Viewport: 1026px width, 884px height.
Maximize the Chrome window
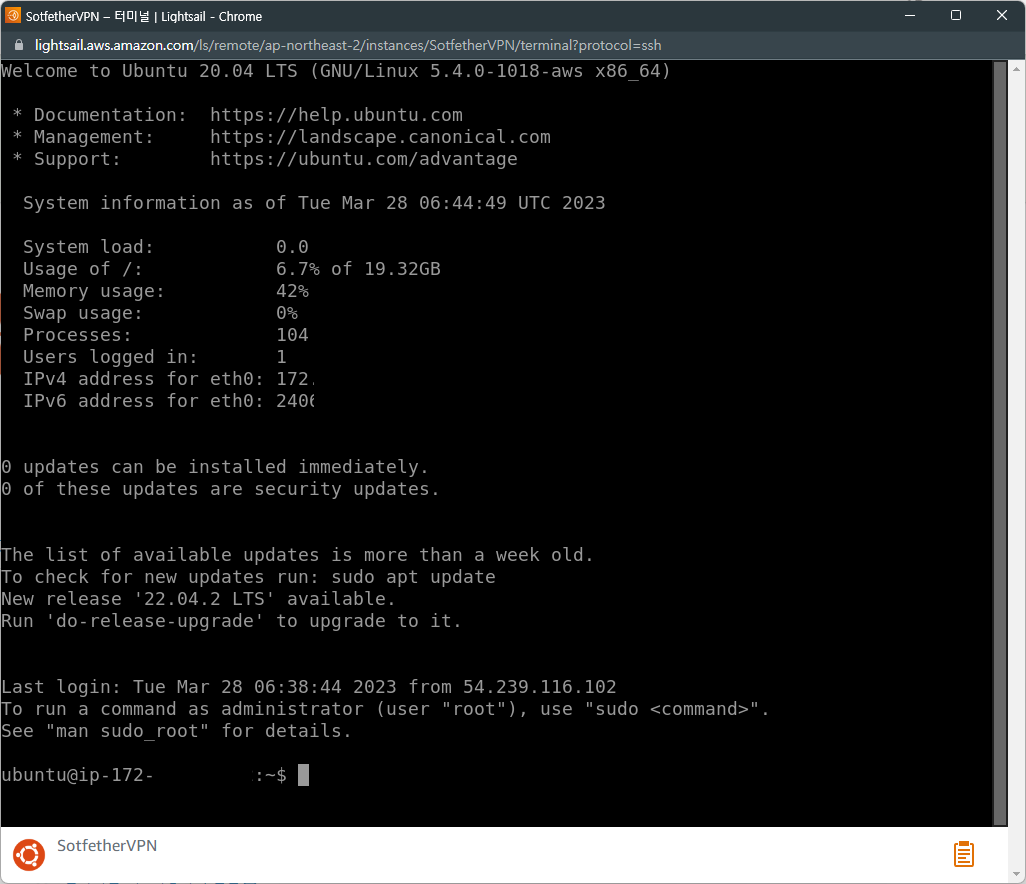[955, 16]
